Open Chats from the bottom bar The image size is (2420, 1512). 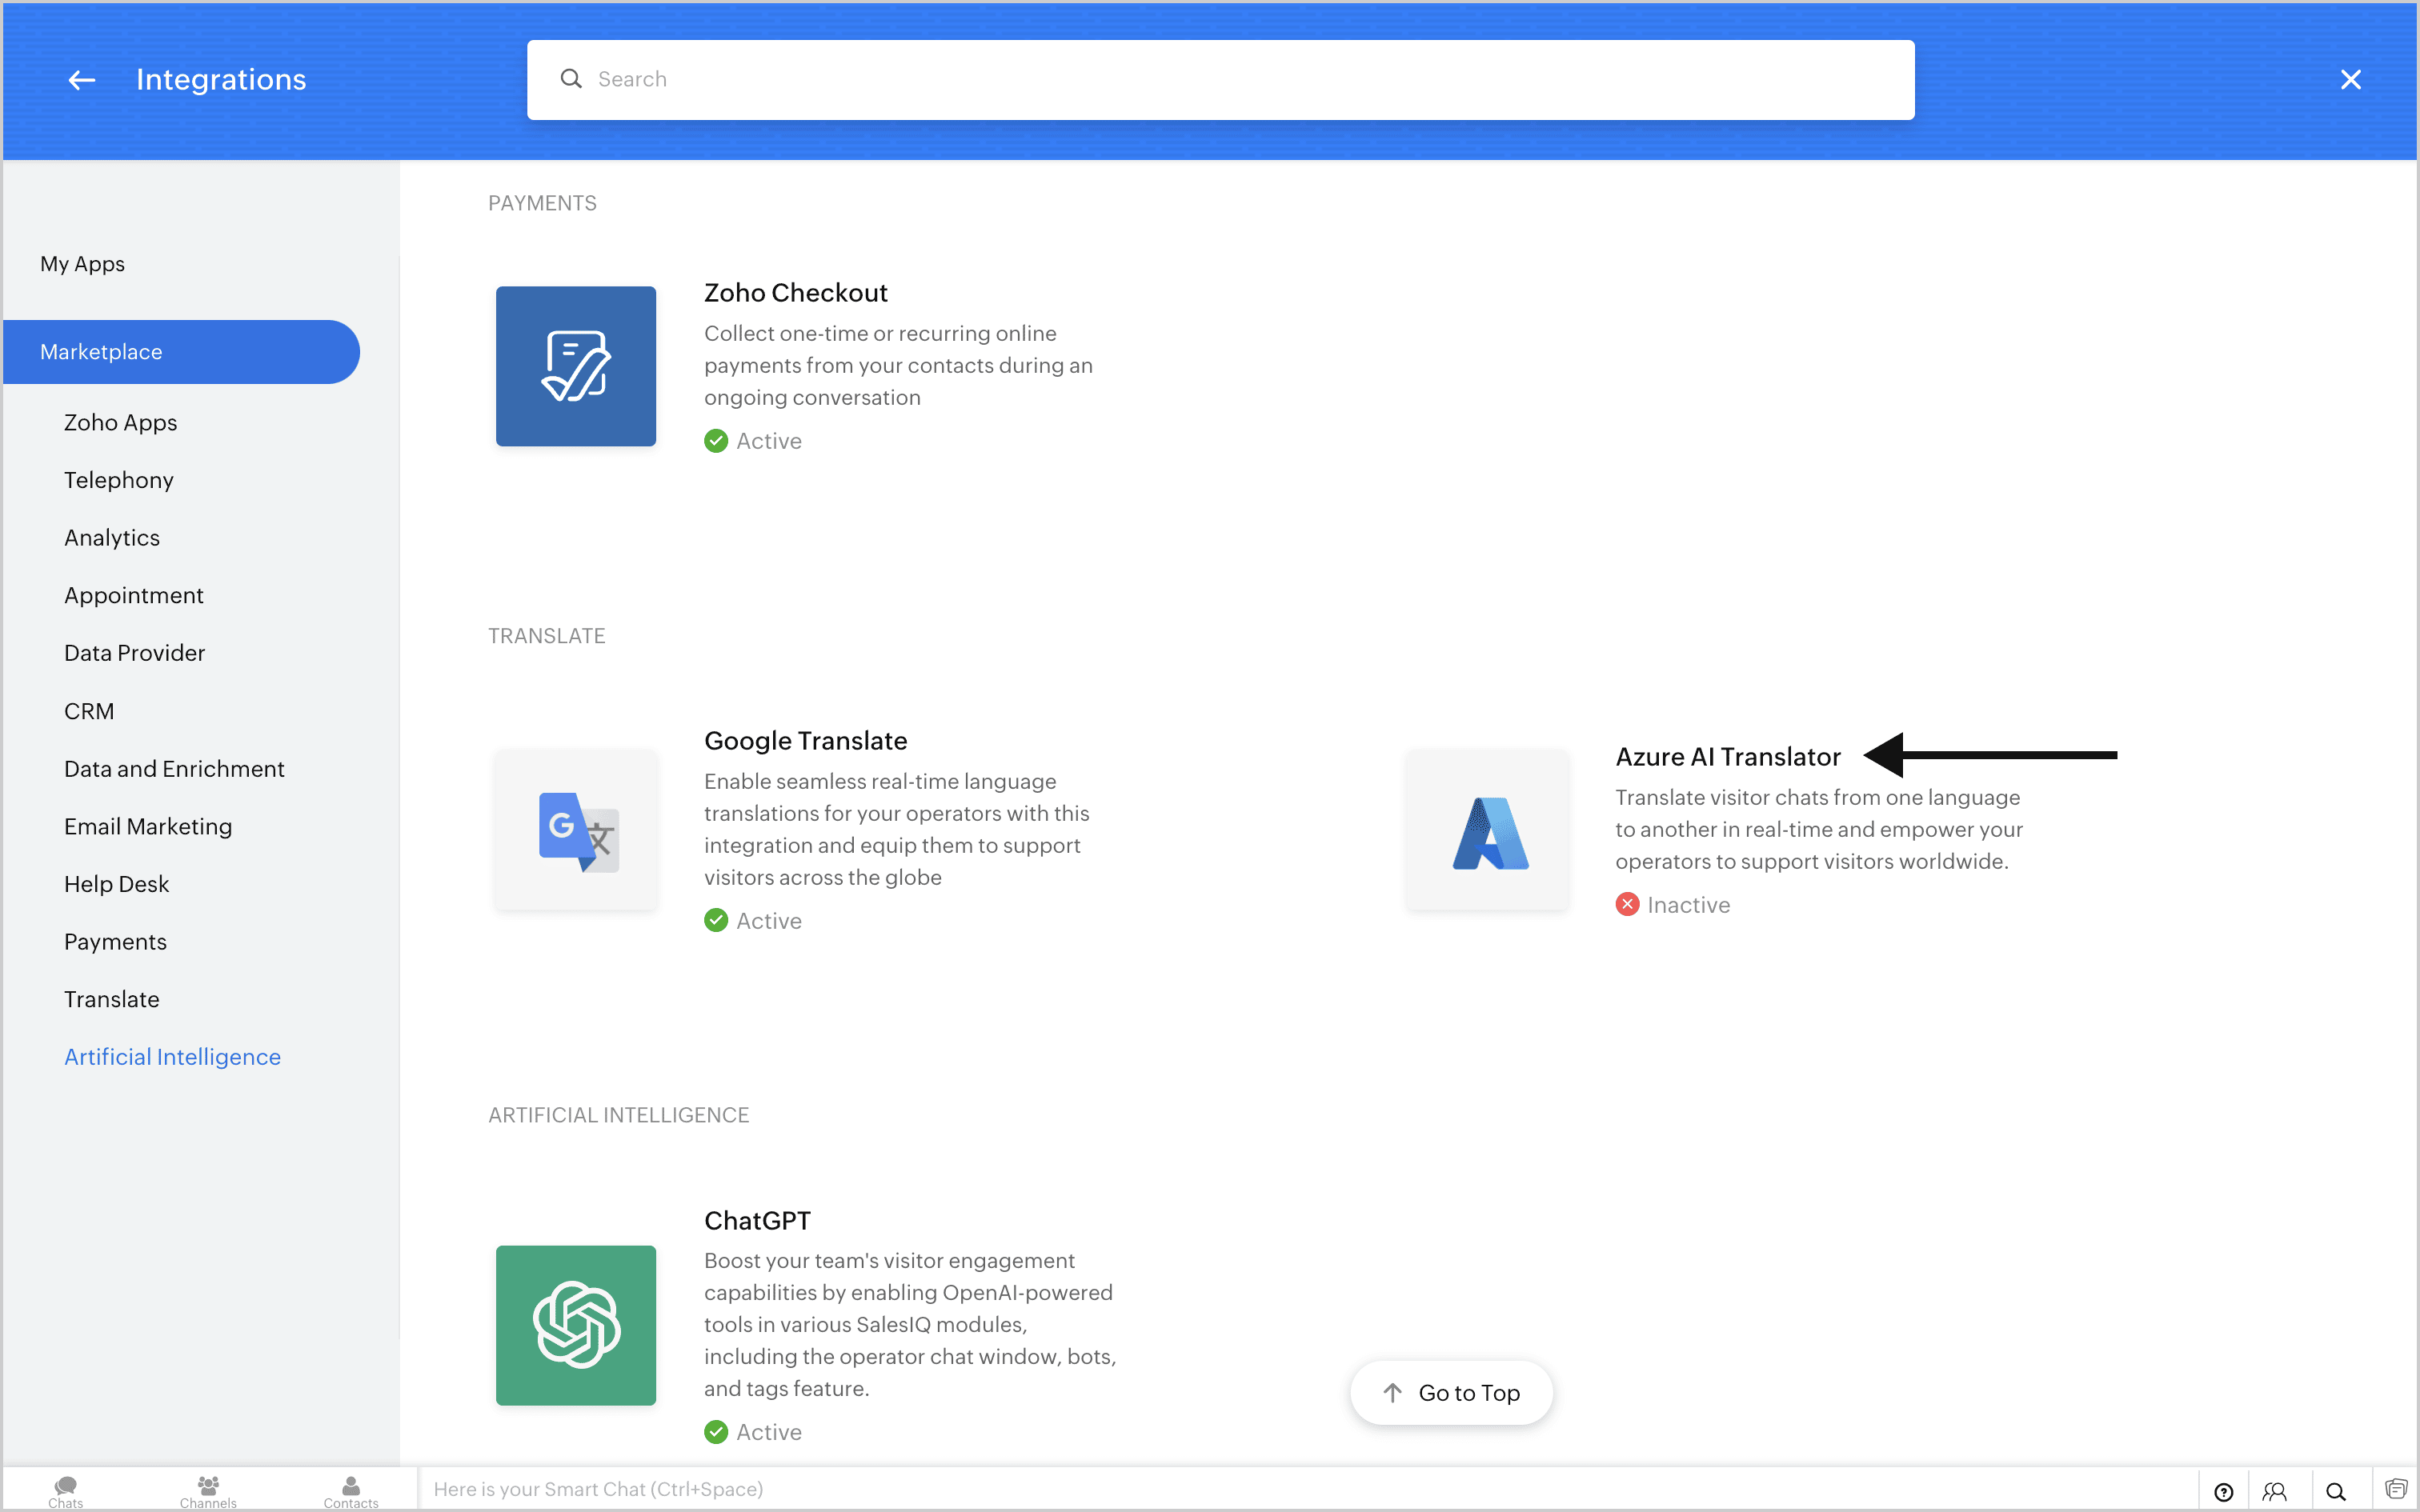click(x=66, y=1491)
